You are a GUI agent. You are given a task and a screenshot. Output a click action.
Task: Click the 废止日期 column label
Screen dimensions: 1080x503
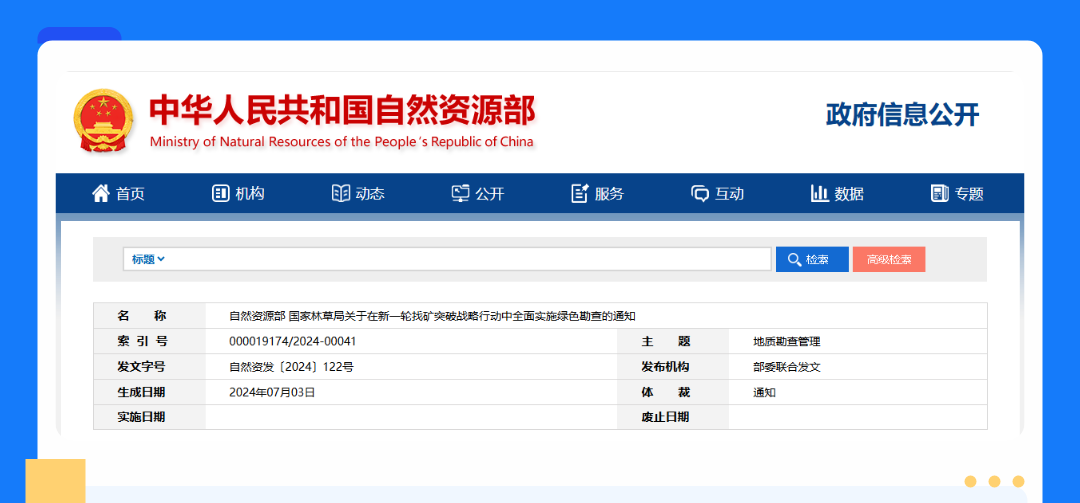(666, 417)
